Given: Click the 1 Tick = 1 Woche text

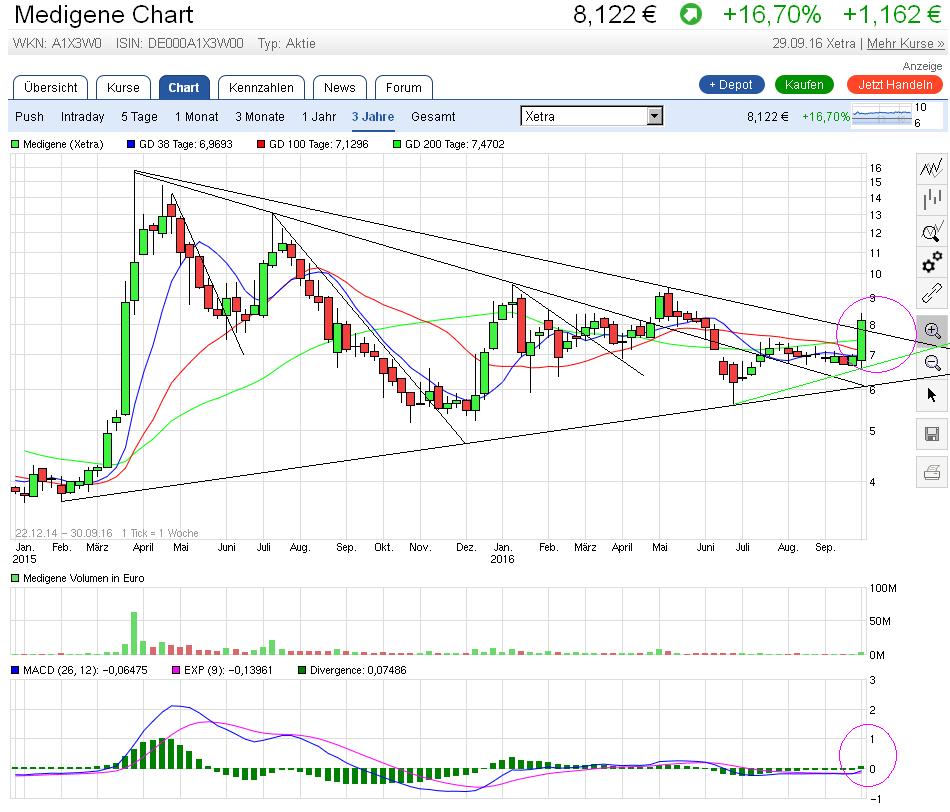Looking at the screenshot, I should [x=160, y=533].
